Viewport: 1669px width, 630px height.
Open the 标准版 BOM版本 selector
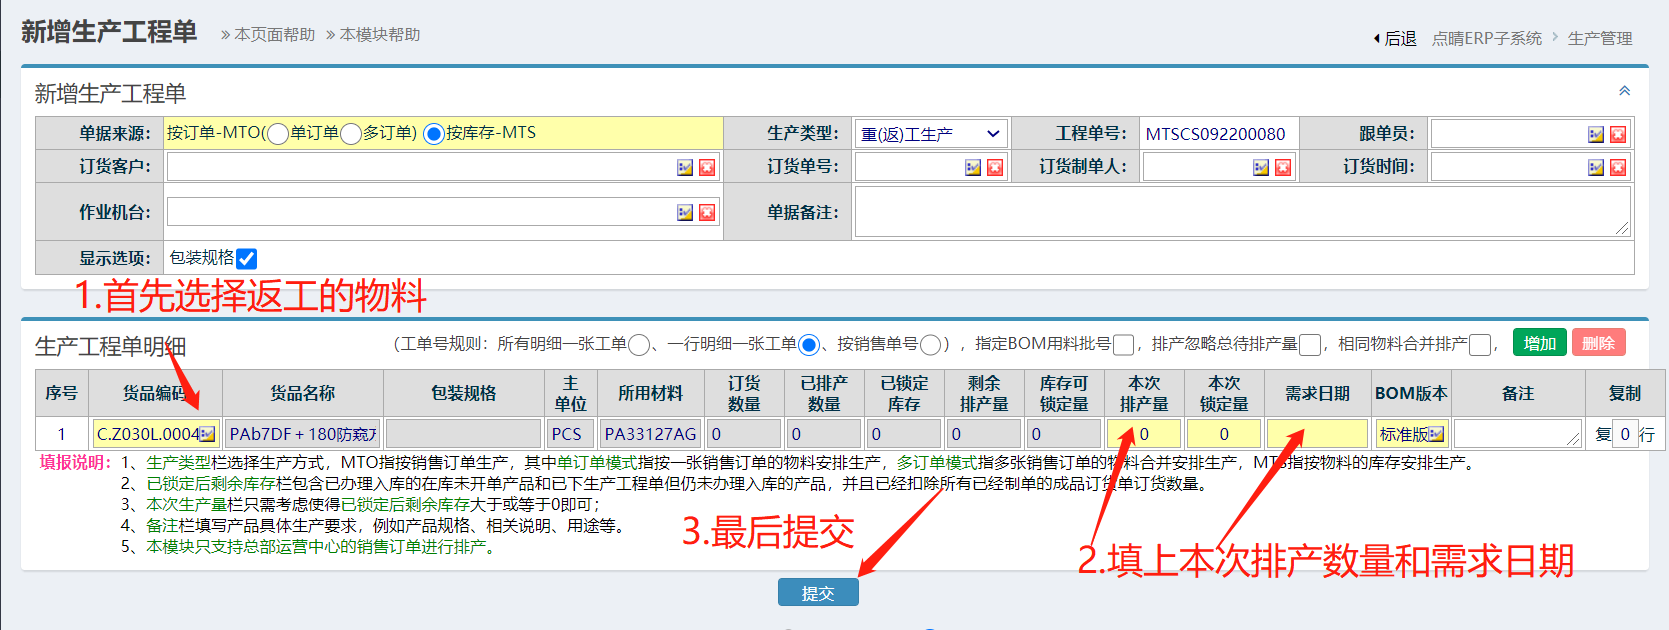[1411, 434]
